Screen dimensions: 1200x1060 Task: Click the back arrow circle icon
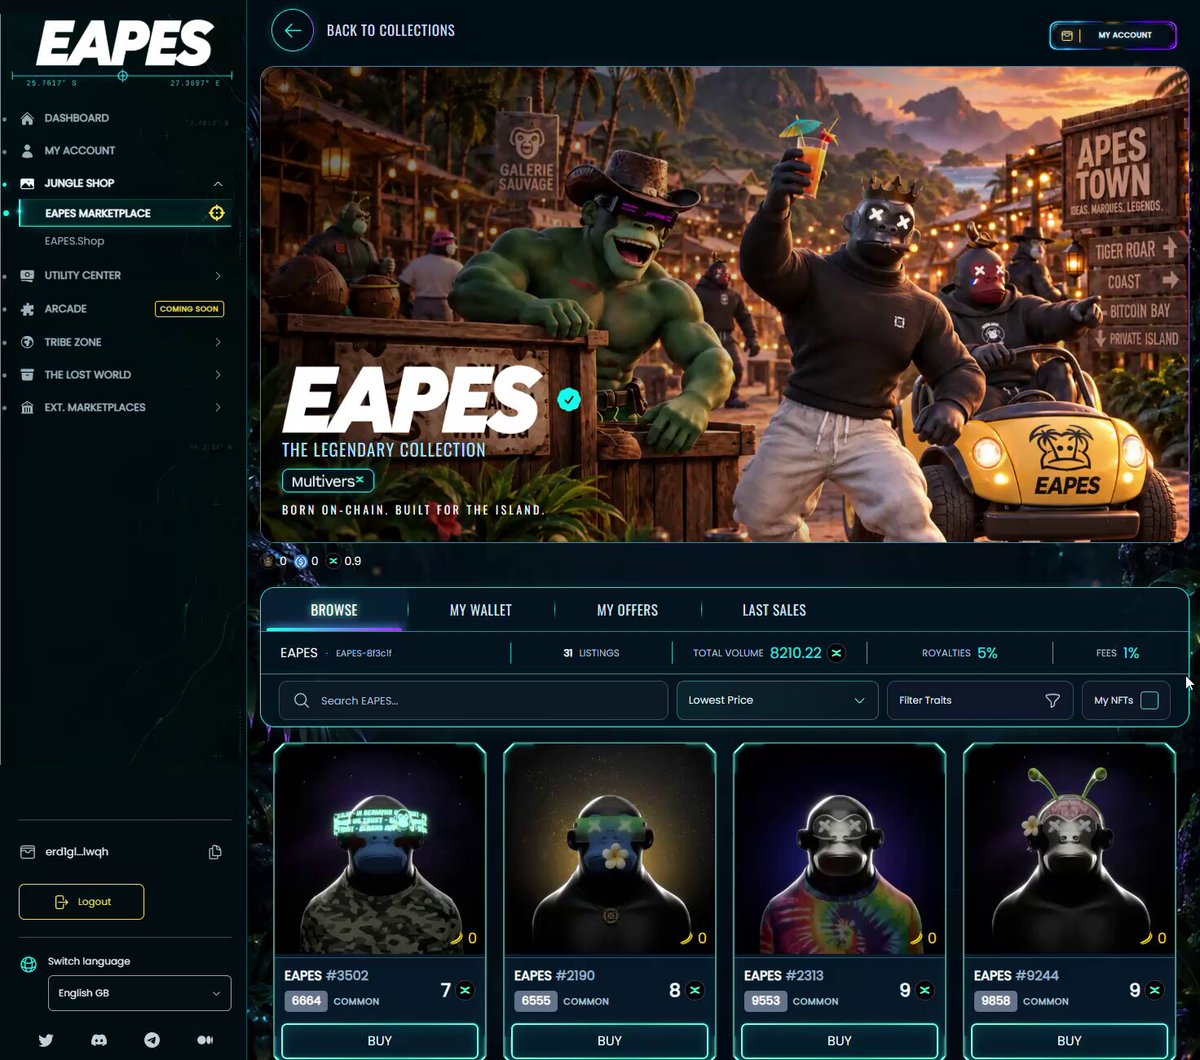tap(292, 31)
